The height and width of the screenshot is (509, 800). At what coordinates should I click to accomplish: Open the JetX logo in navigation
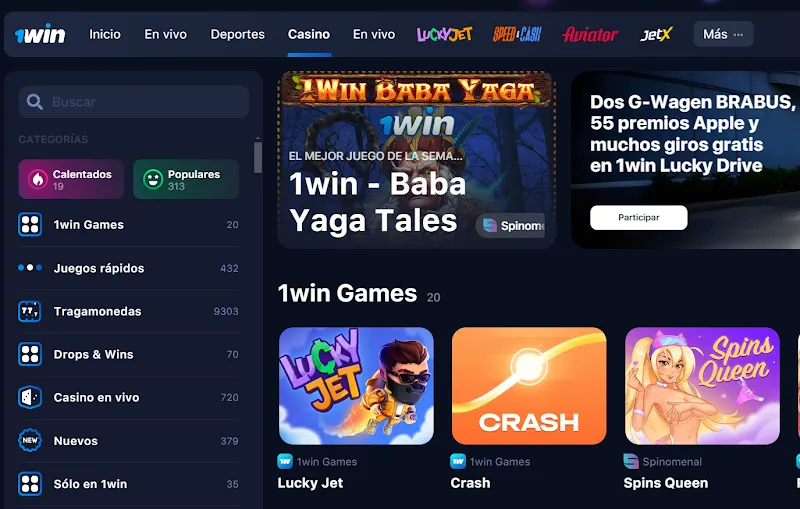point(657,34)
